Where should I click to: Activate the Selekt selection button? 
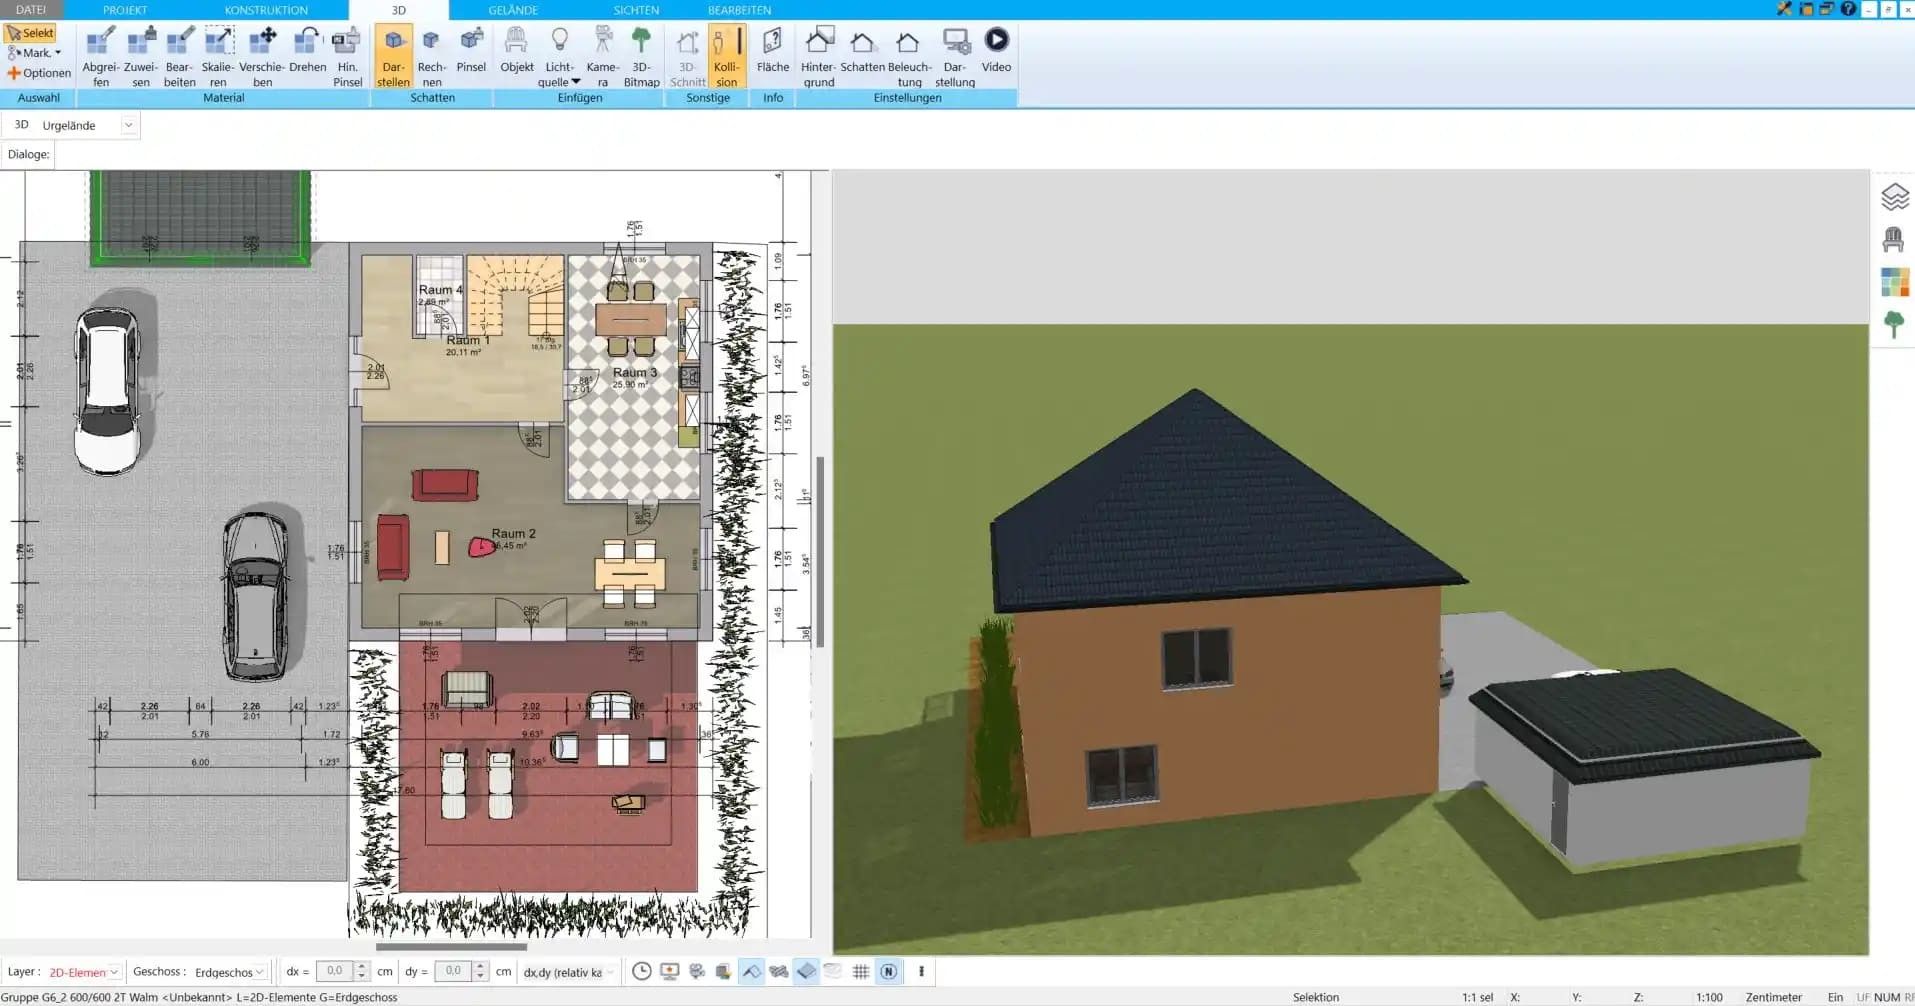(x=30, y=33)
